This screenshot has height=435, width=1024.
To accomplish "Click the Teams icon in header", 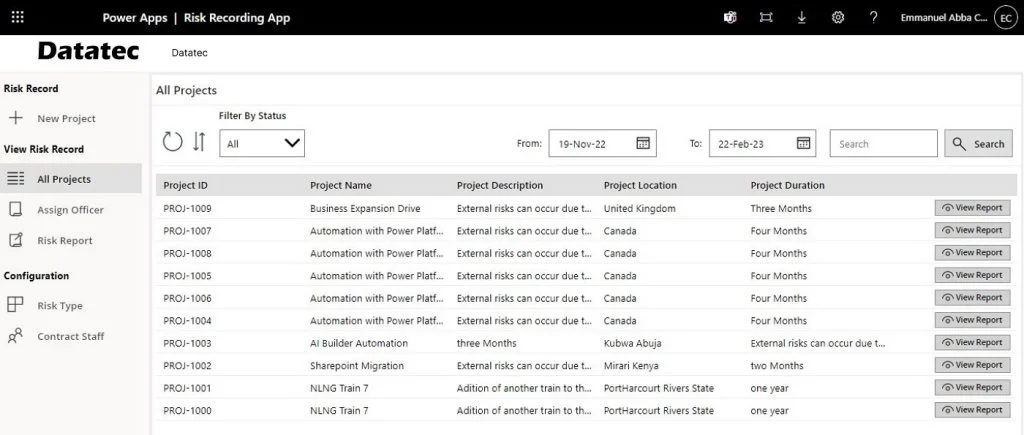I will [730, 17].
